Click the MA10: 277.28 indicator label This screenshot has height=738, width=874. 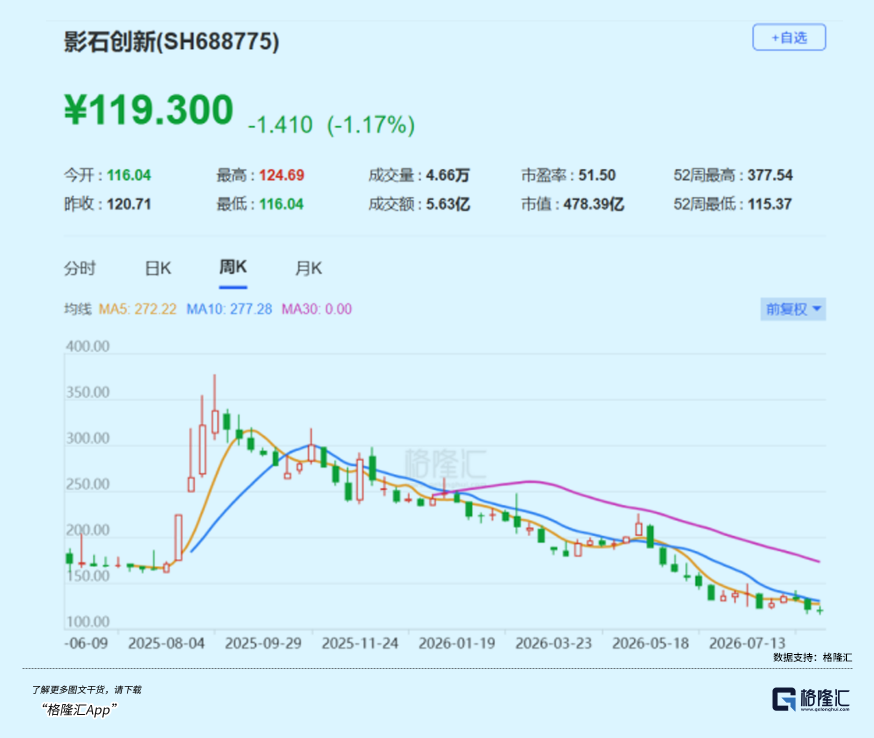point(229,309)
